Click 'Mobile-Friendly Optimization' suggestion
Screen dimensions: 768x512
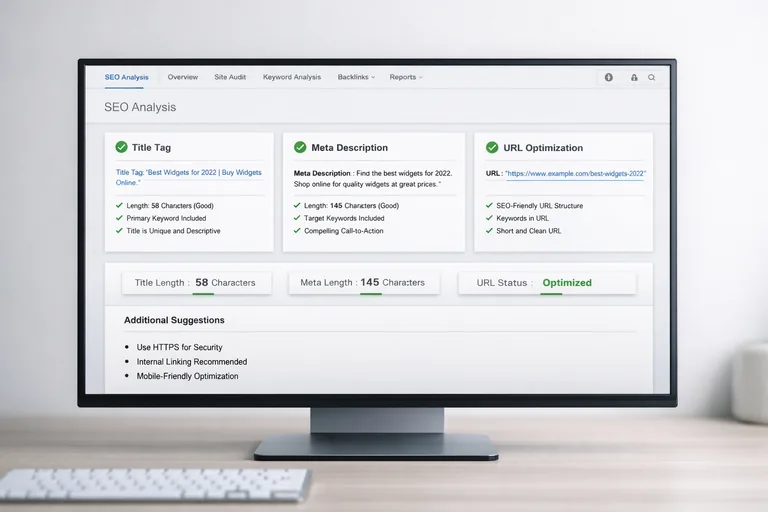188,376
